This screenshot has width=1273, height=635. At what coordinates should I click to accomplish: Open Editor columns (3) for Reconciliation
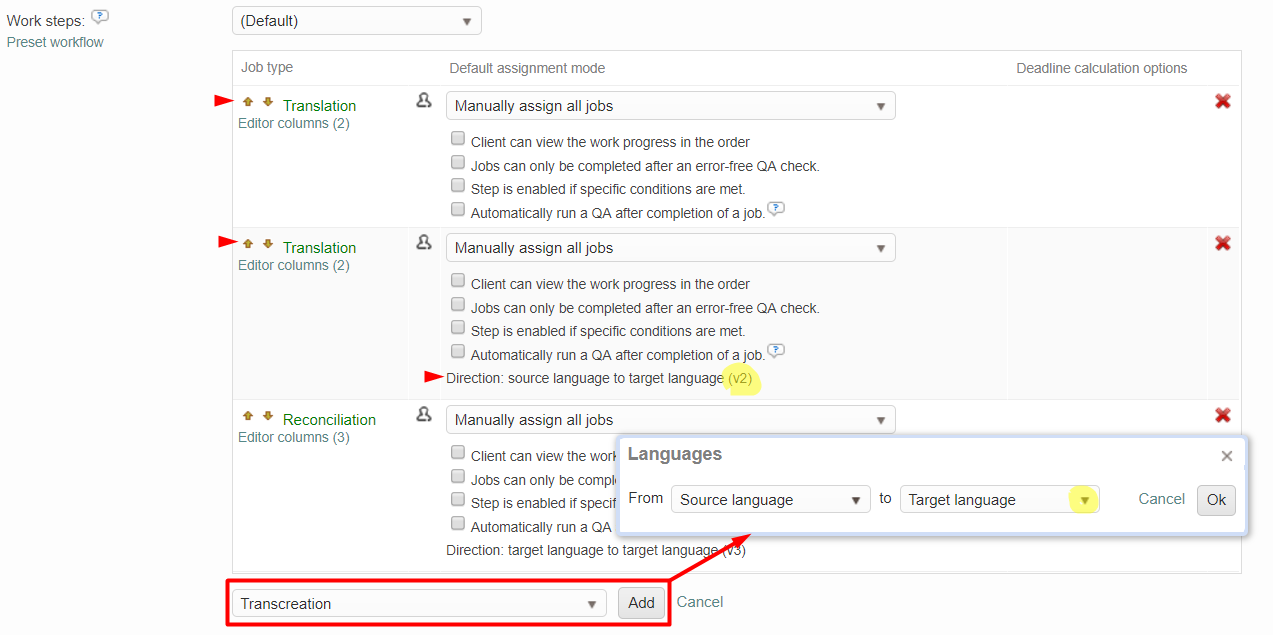[x=294, y=437]
